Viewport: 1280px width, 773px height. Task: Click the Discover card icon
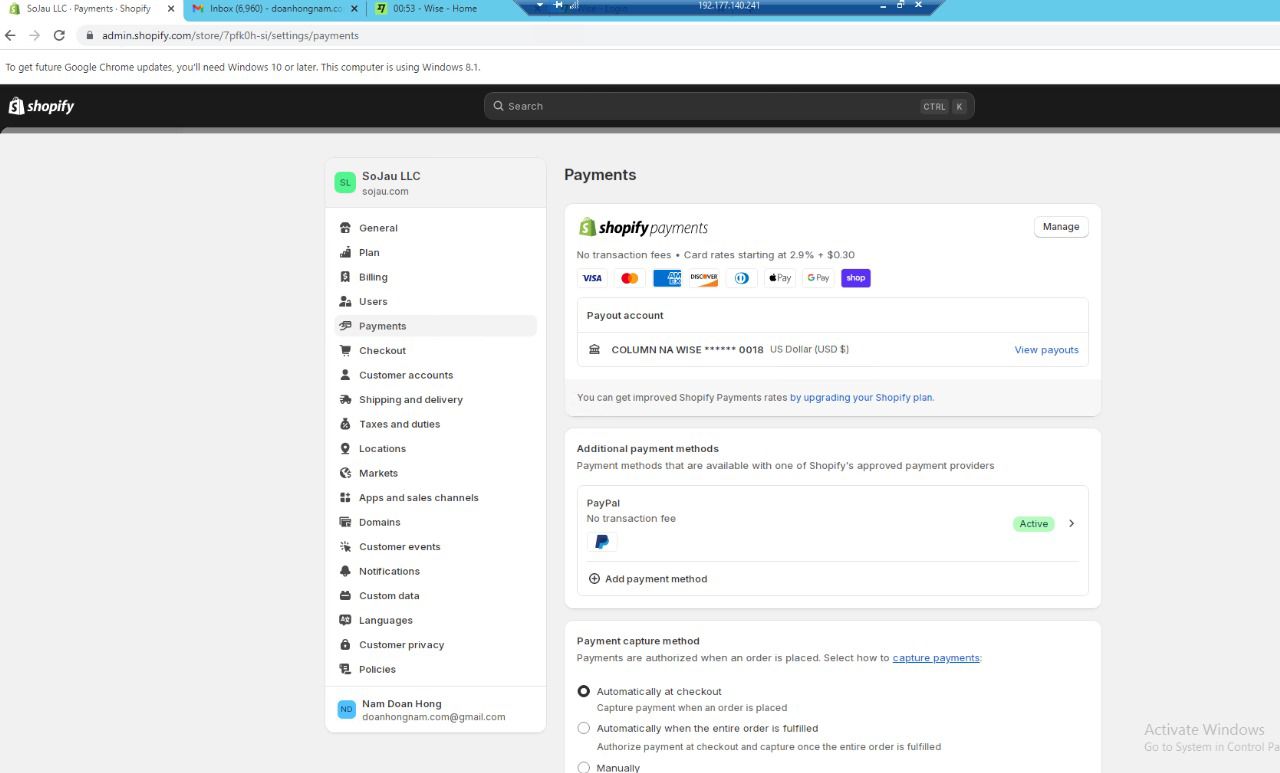tap(704, 278)
